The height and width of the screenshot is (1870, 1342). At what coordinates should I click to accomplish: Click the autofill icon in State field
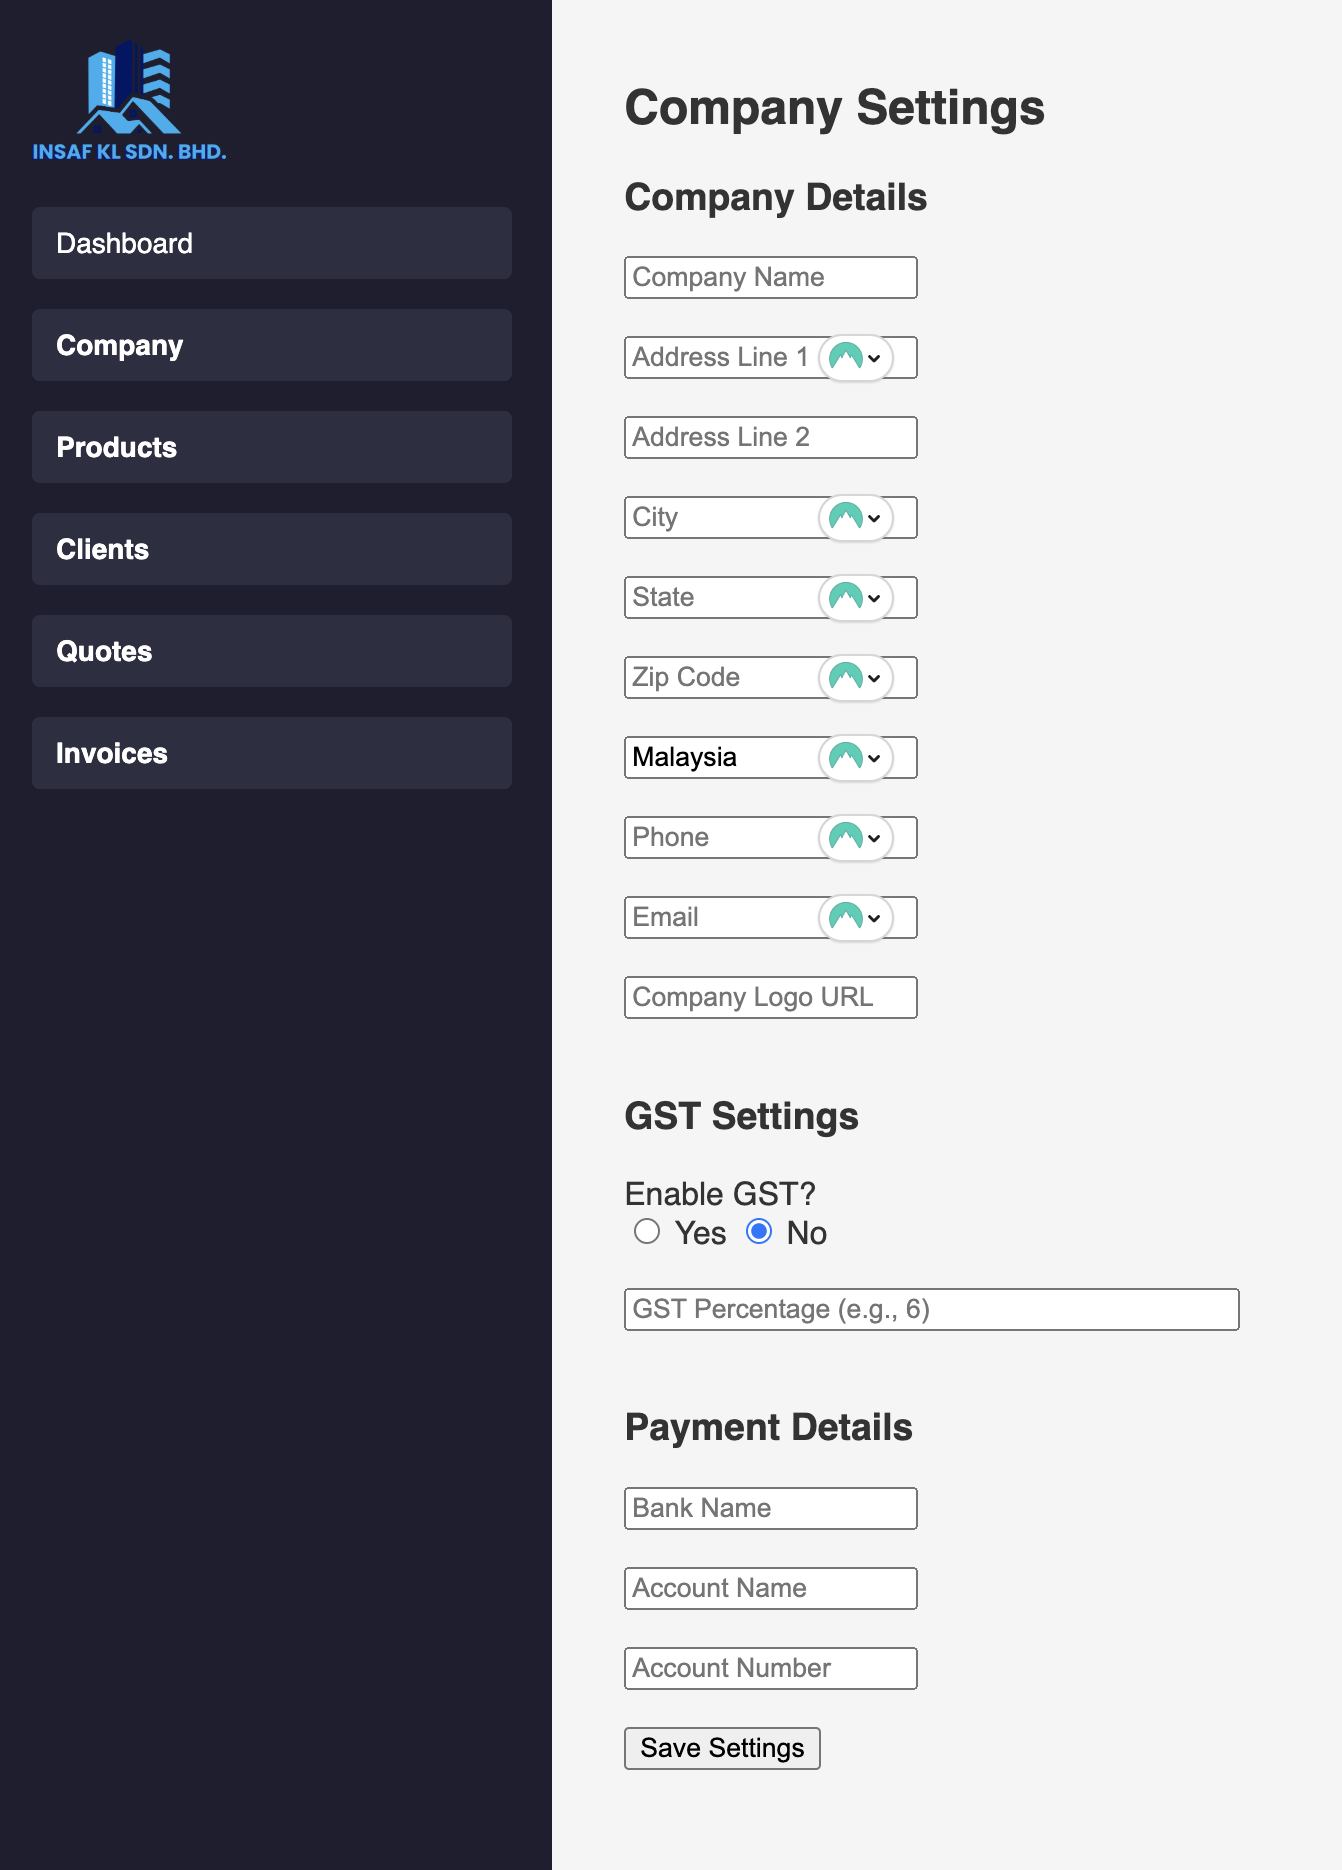coord(855,598)
